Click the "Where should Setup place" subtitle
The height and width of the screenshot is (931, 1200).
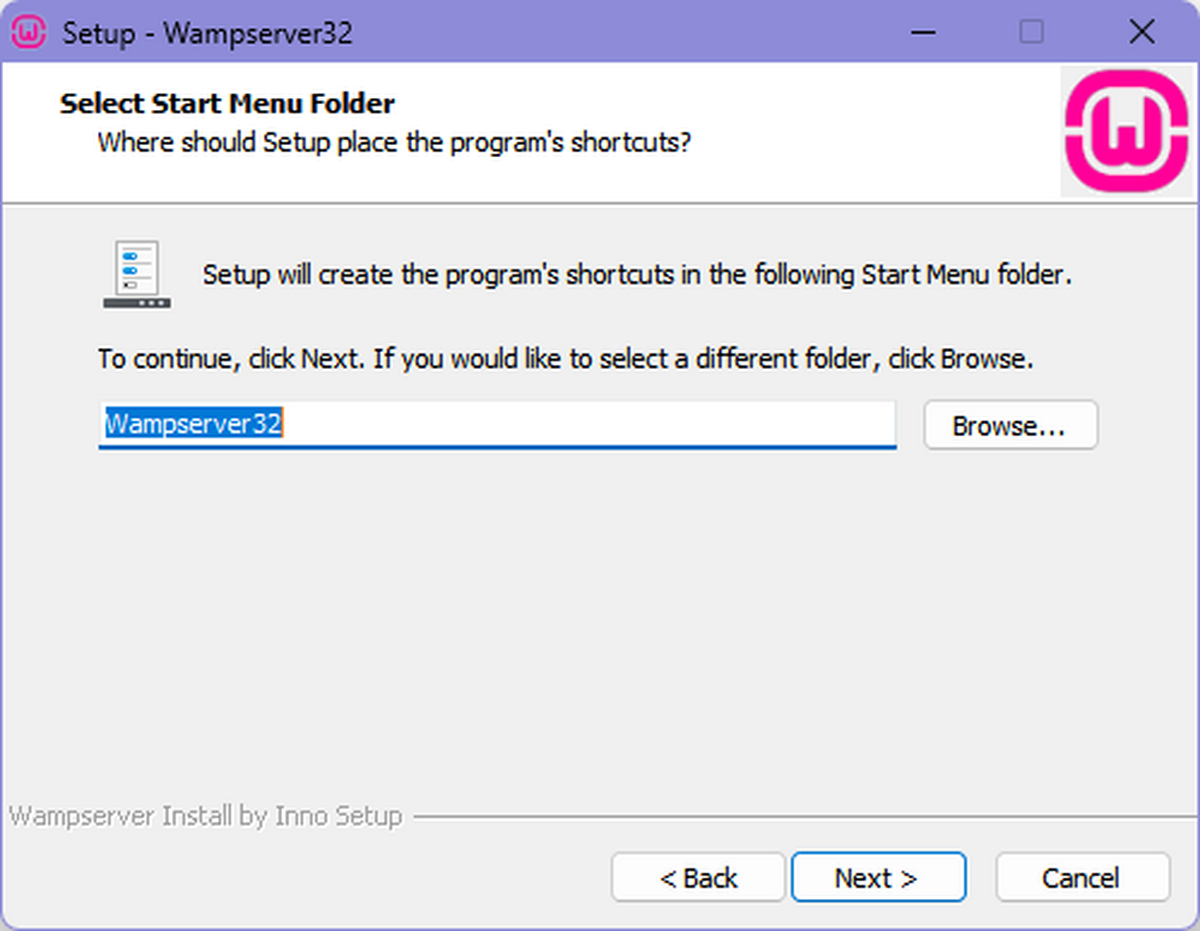point(394,142)
